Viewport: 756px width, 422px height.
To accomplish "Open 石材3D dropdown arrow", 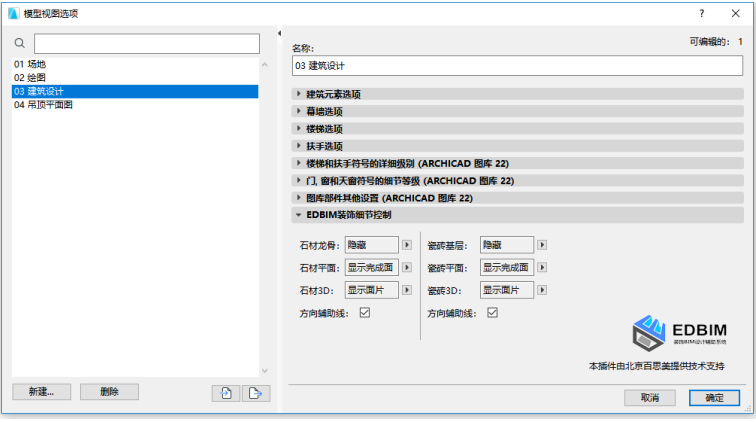I will 407,290.
